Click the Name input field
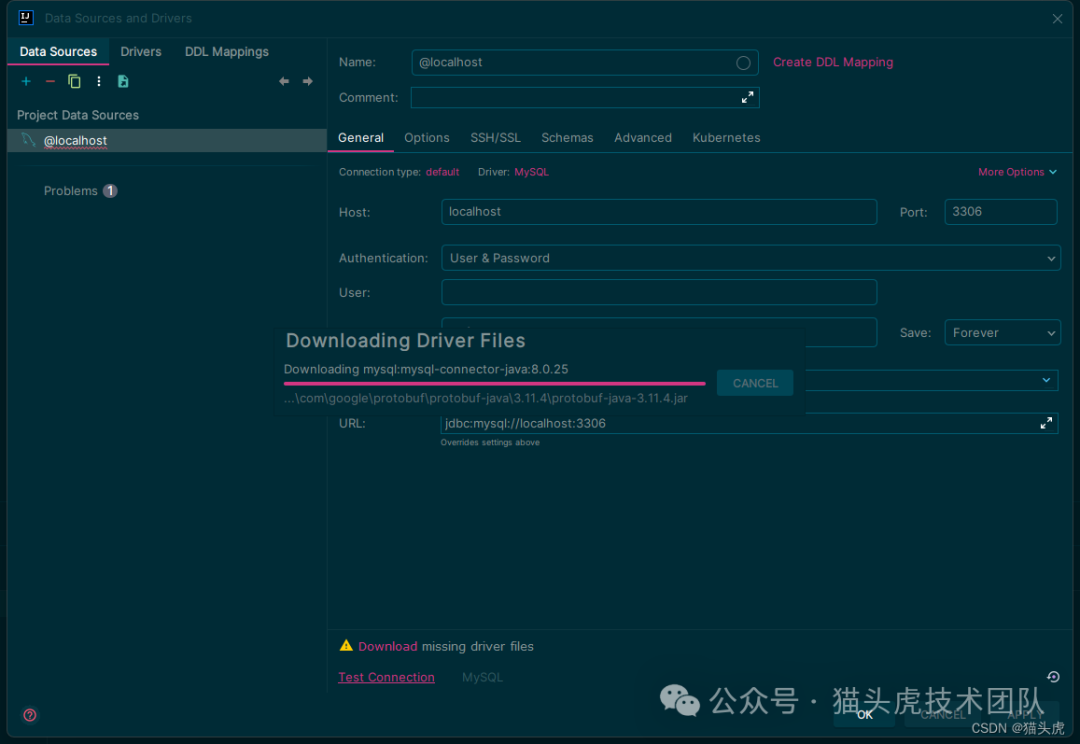The image size is (1080, 744). tap(585, 63)
